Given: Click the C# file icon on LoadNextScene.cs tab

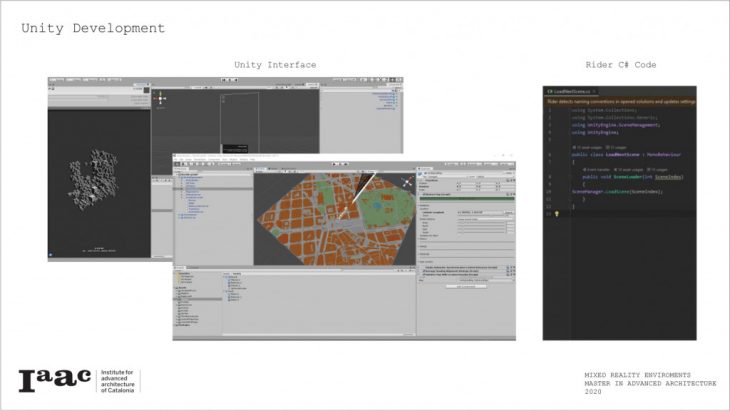Looking at the screenshot, I should click(x=550, y=90).
